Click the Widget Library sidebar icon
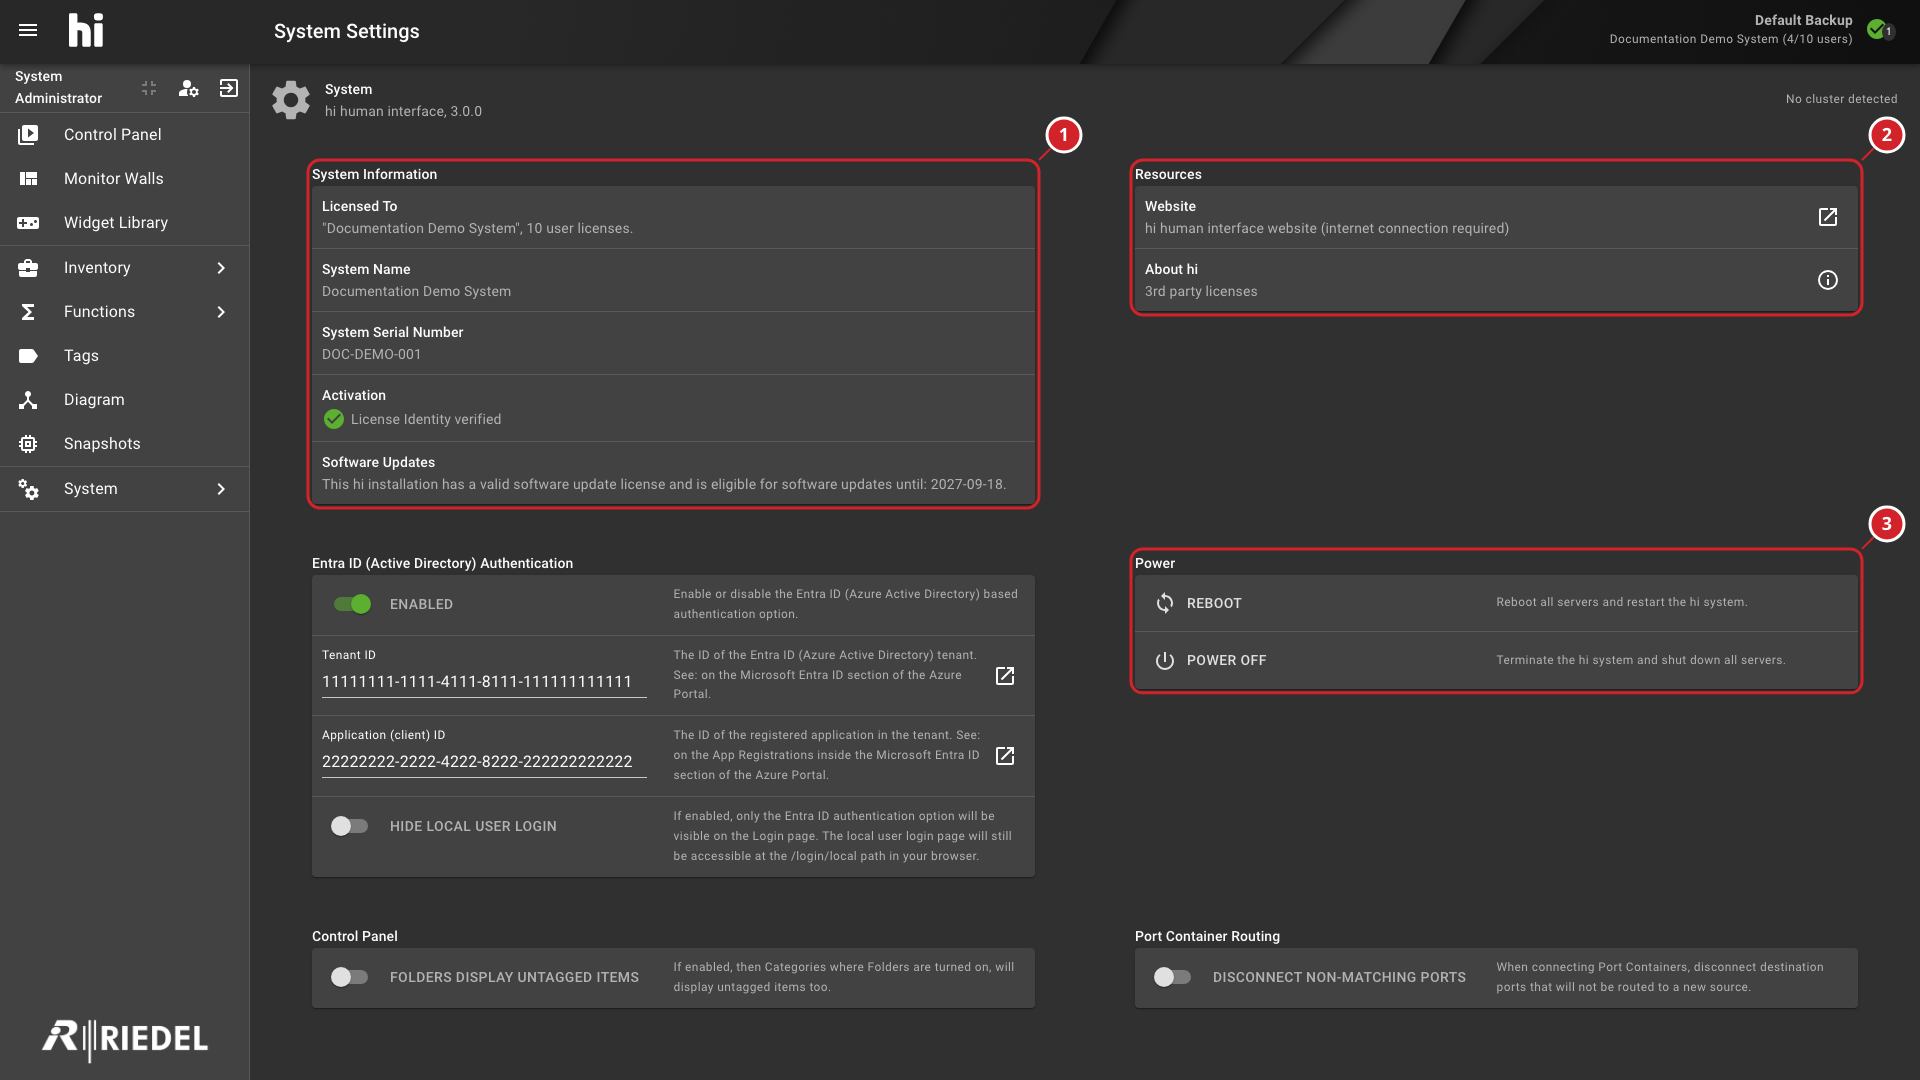 tap(28, 223)
